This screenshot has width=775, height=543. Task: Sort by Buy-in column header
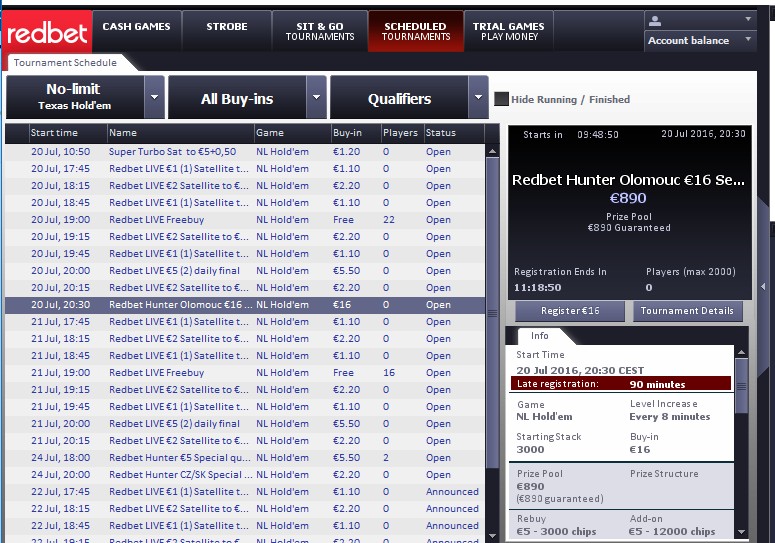(x=356, y=133)
